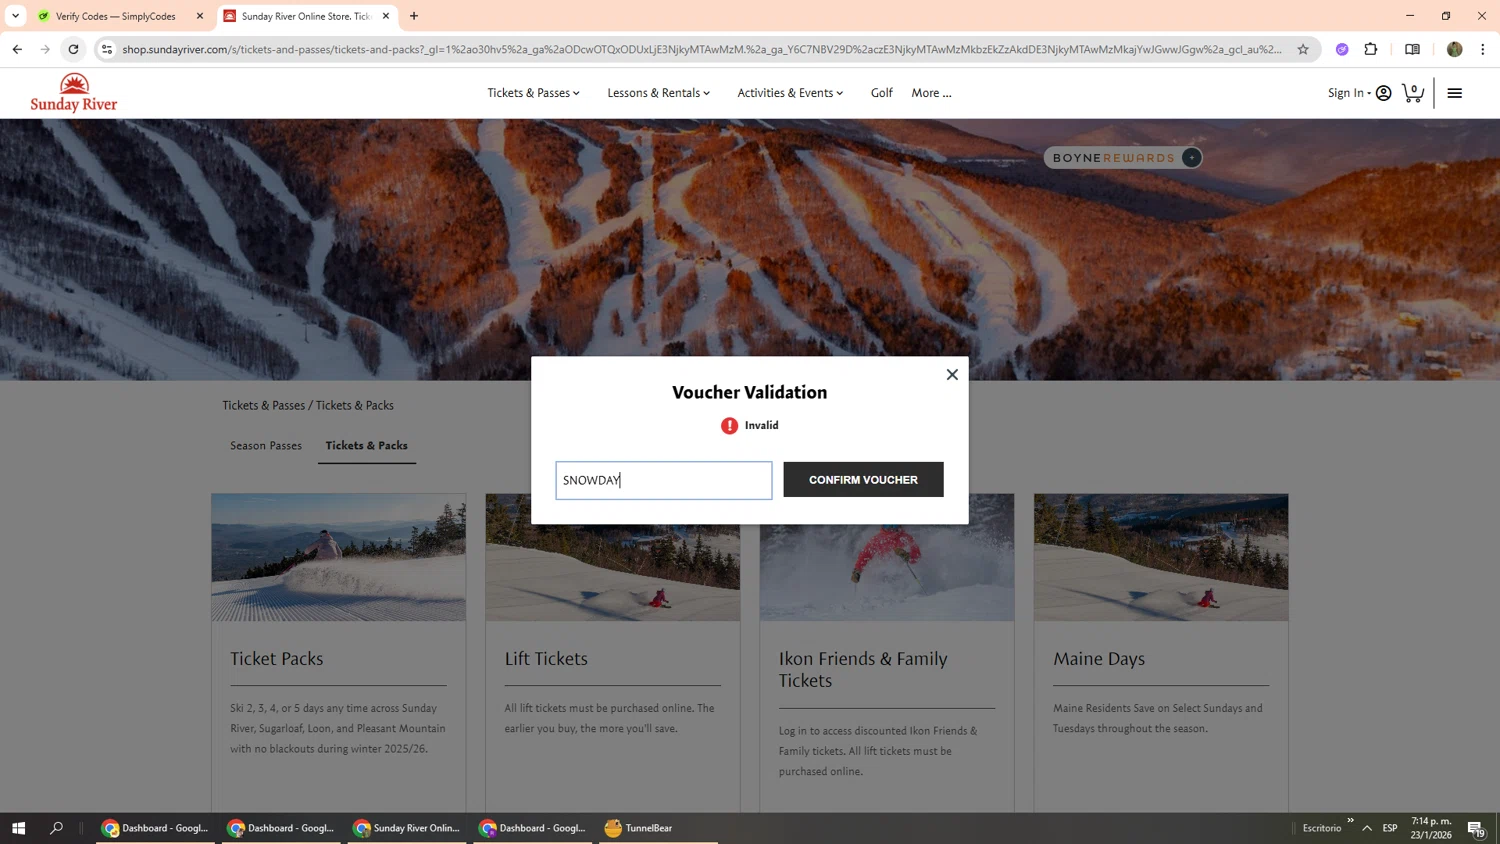The image size is (1500, 844).
Task: Switch to Verify Codes SimplyCodes browser tab
Action: tap(115, 16)
